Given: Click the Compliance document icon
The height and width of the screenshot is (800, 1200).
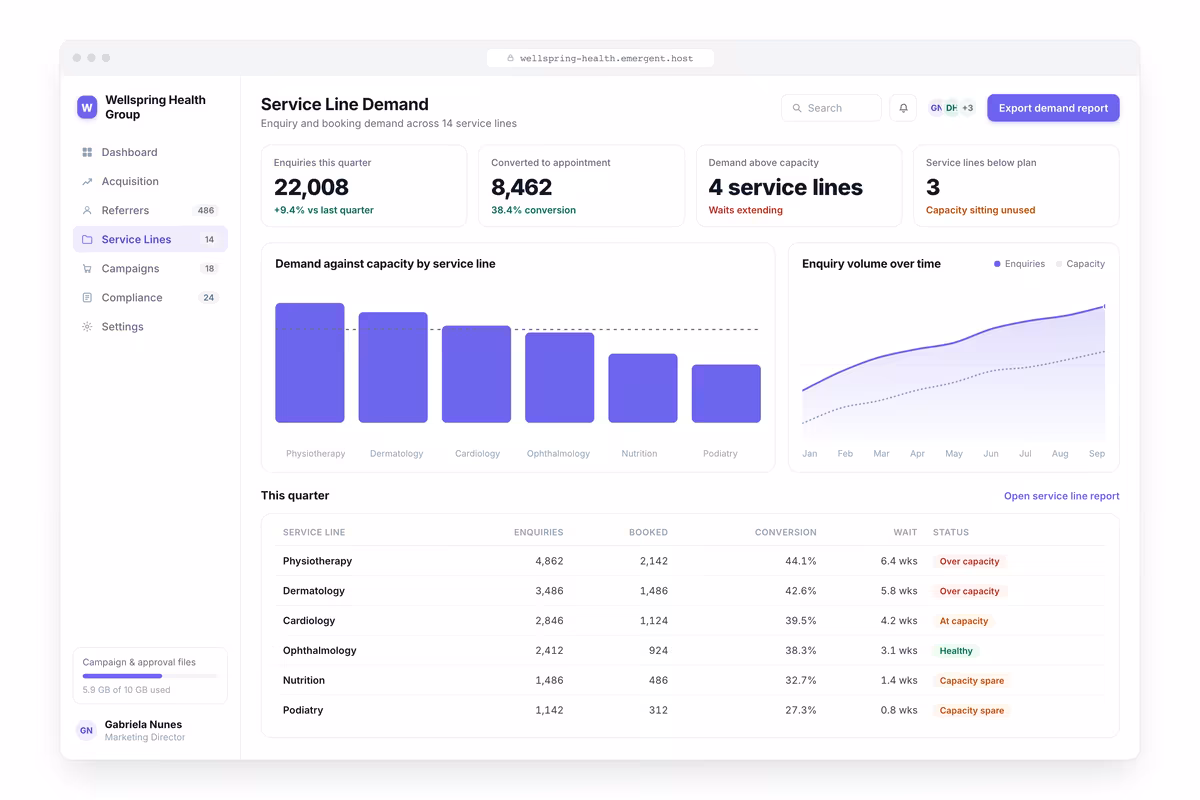Looking at the screenshot, I should point(87,297).
